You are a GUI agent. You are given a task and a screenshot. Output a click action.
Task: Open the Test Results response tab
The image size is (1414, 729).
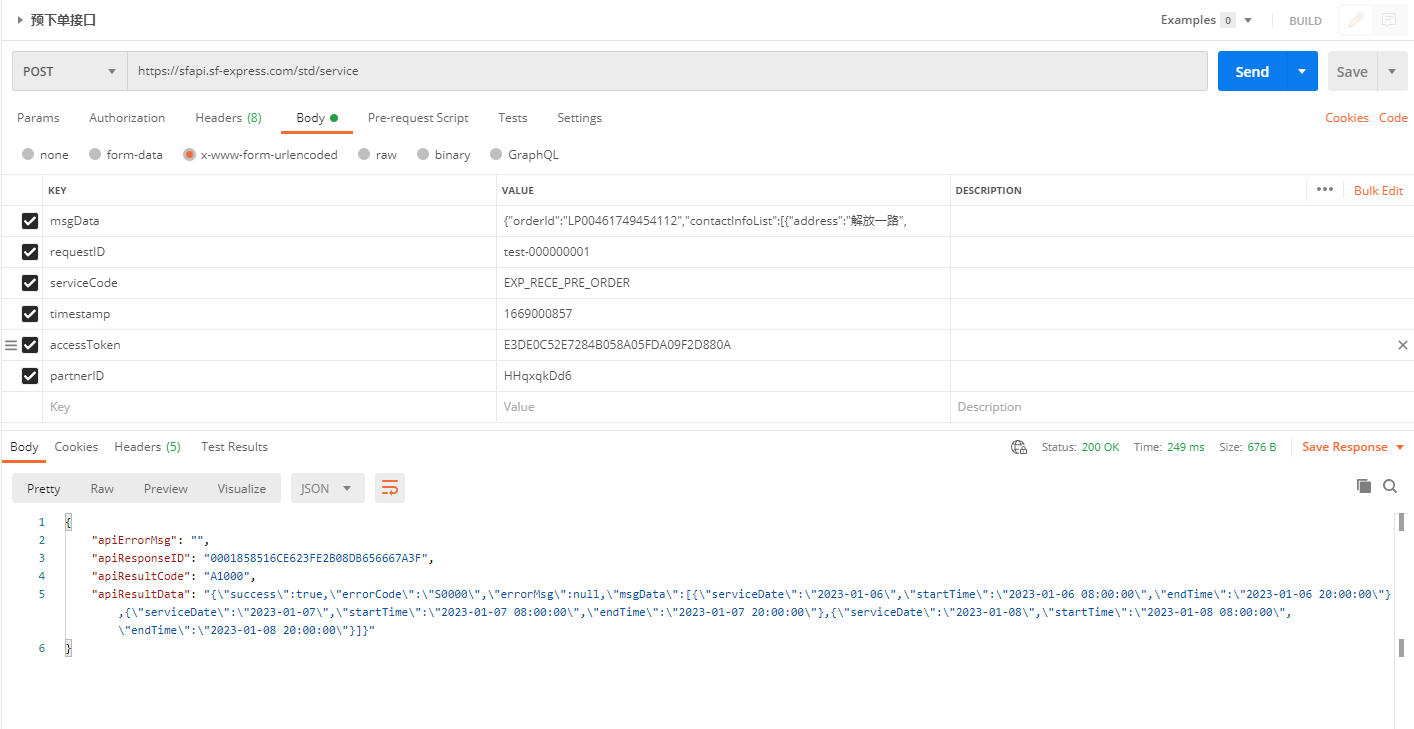pyautogui.click(x=234, y=447)
